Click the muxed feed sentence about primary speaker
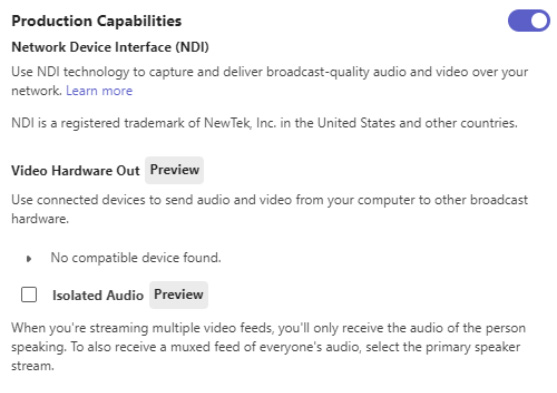 pyautogui.click(x=295, y=347)
